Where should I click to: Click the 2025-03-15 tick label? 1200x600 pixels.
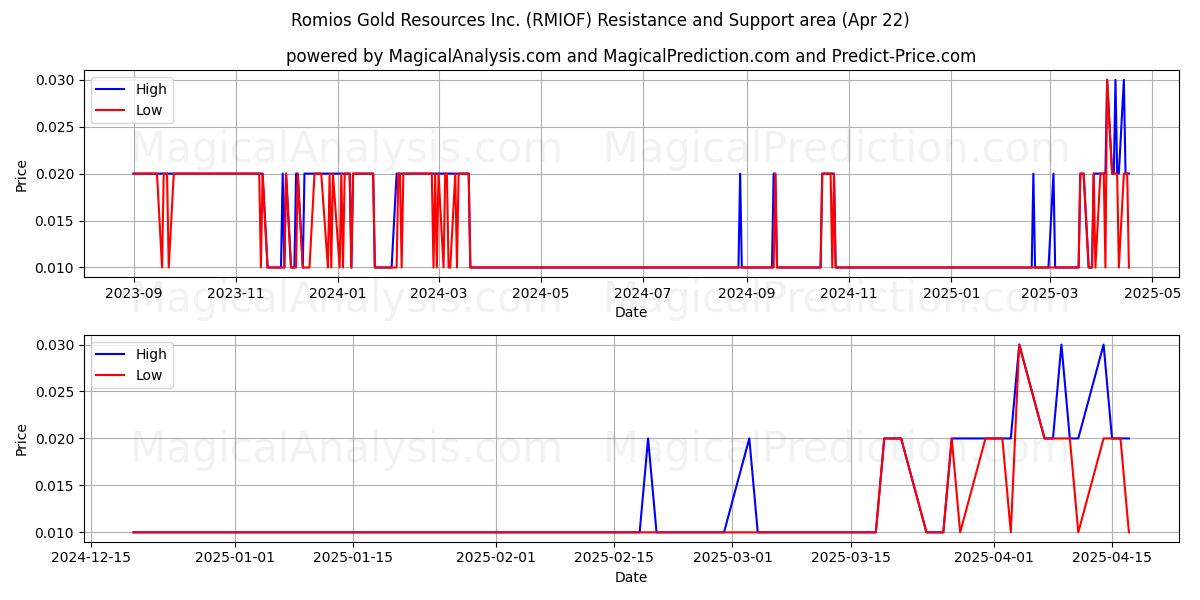click(x=849, y=558)
